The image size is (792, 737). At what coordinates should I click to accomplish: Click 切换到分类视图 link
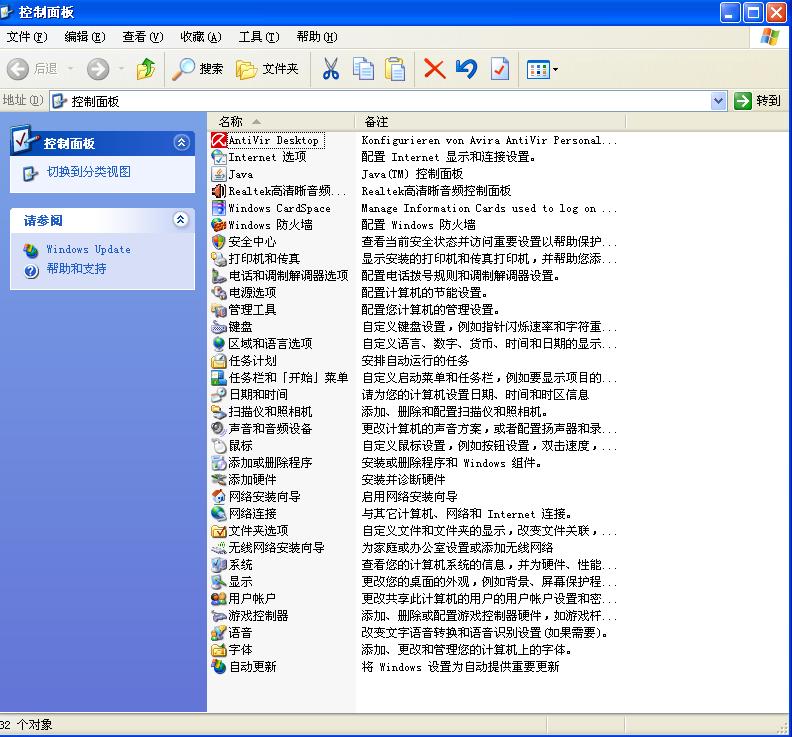point(88,172)
